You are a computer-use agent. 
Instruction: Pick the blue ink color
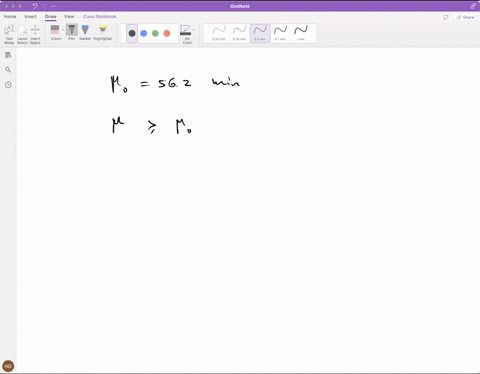[144, 33]
